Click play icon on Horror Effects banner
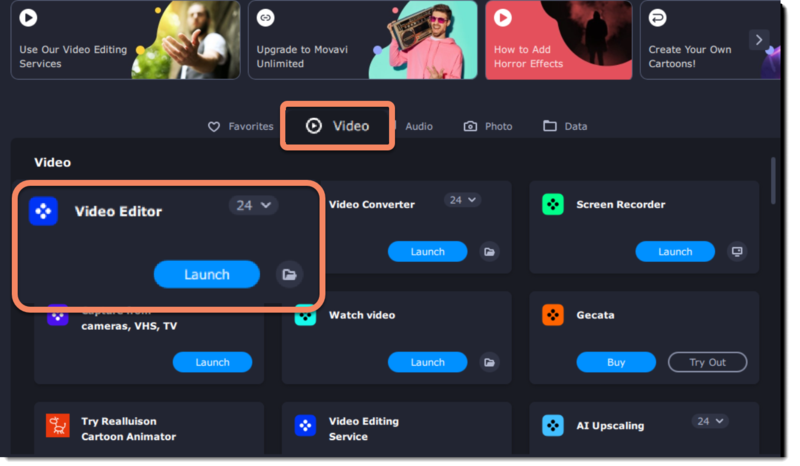 (503, 18)
